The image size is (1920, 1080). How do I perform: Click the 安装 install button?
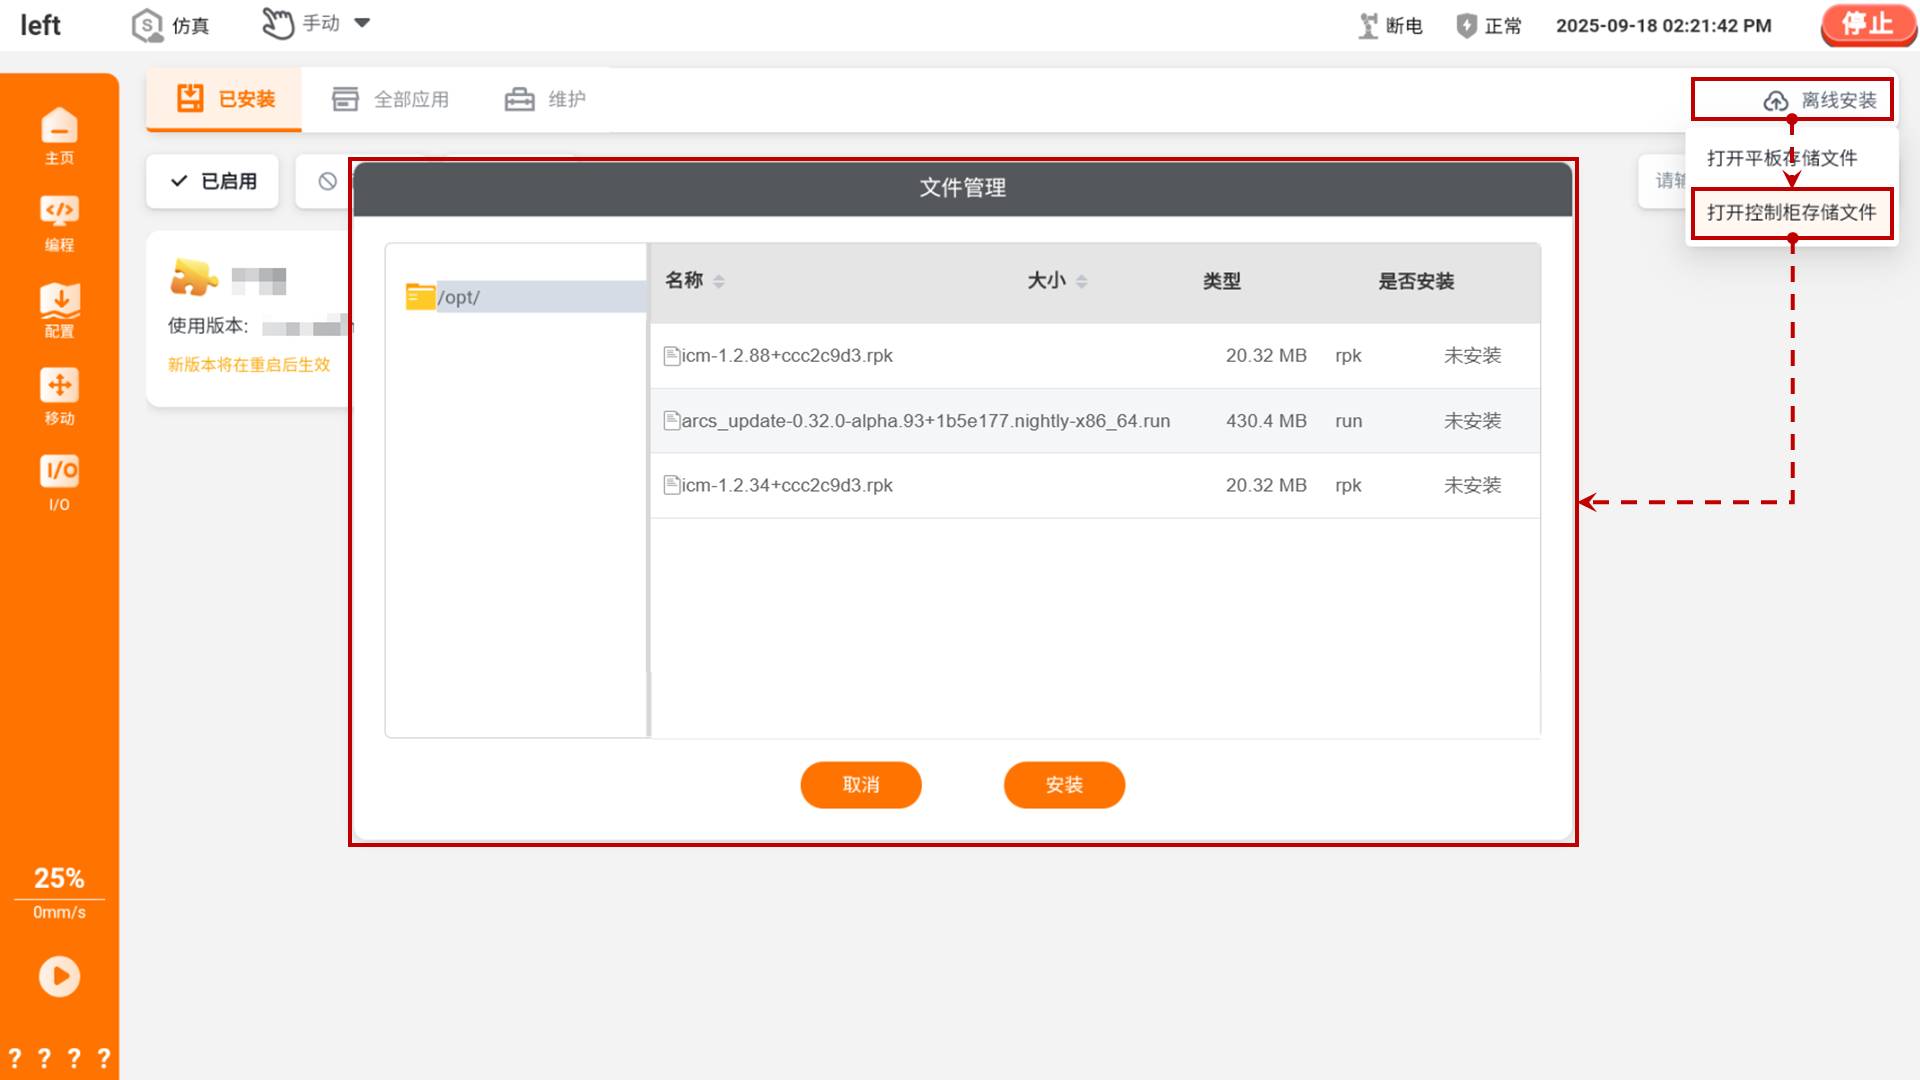point(1064,785)
